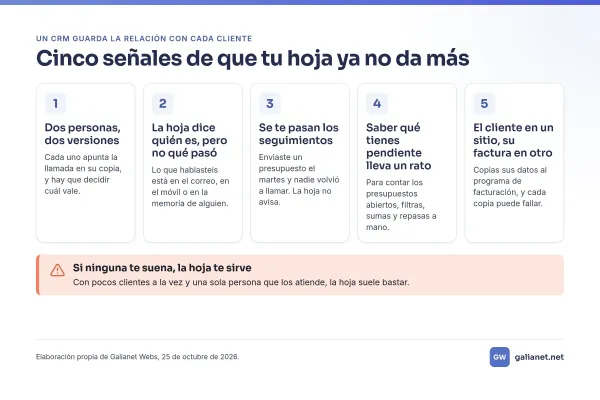Click the title 'Saber qué tienes pendiente lleva un rato'
600x400 pixels.
click(x=398, y=147)
